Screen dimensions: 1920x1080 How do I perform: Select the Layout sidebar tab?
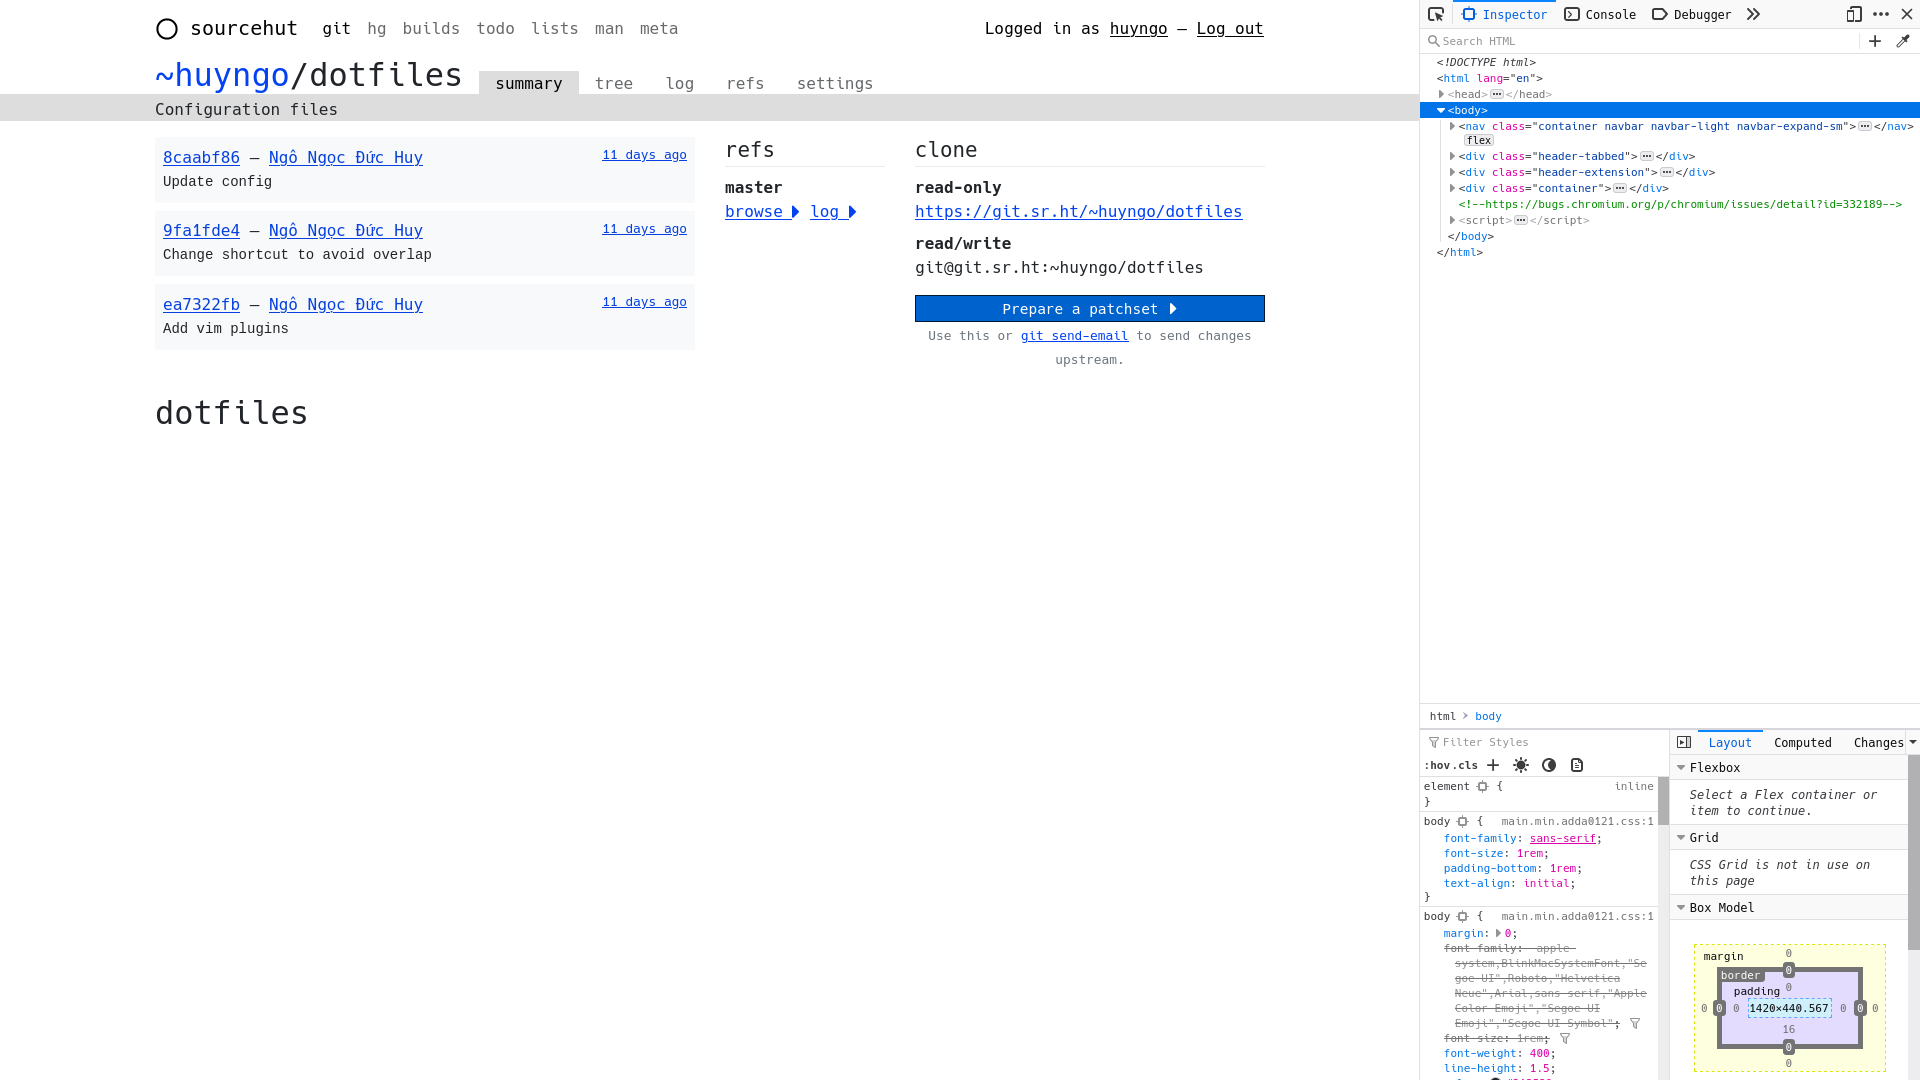1730,742
